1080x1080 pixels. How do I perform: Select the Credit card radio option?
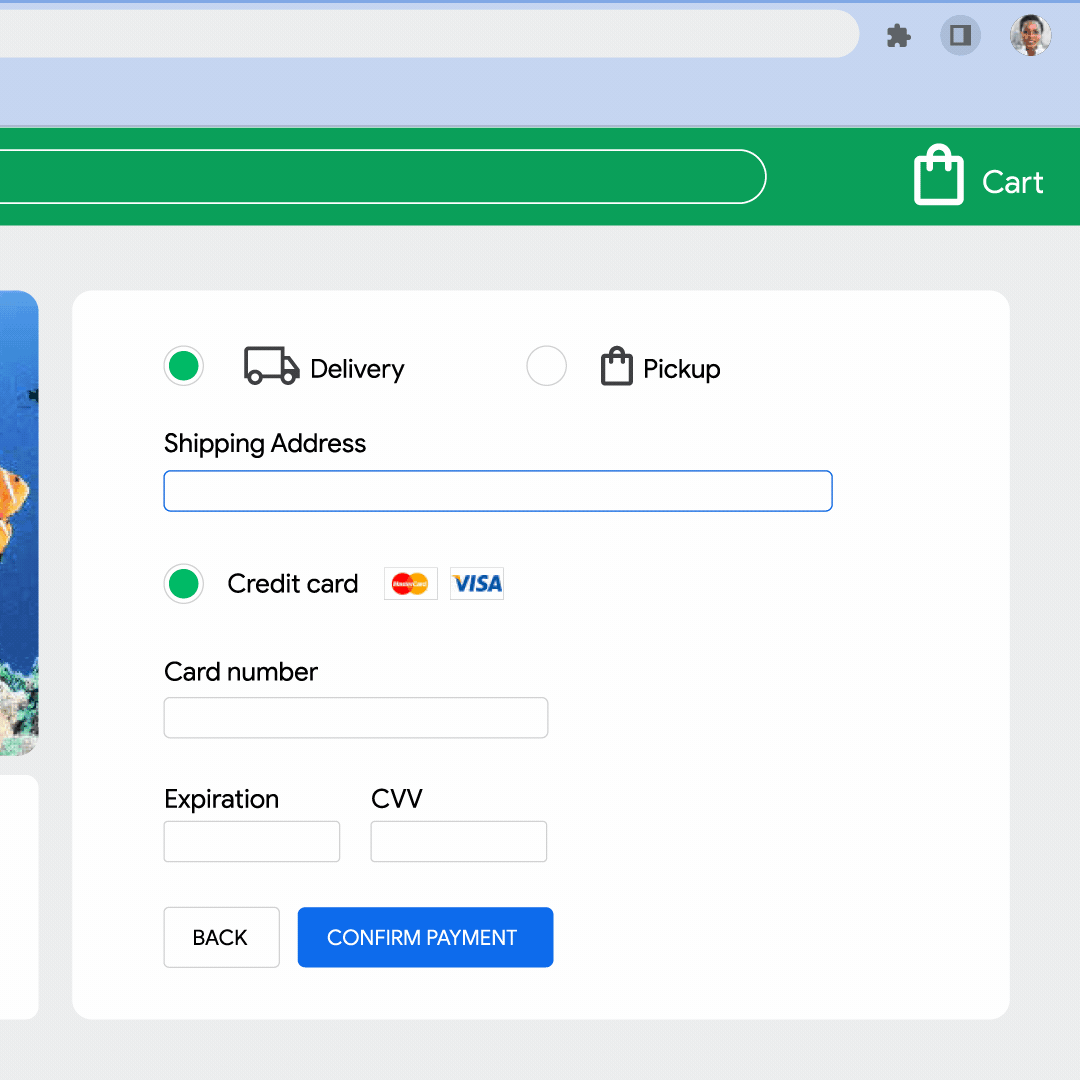pyautogui.click(x=184, y=584)
